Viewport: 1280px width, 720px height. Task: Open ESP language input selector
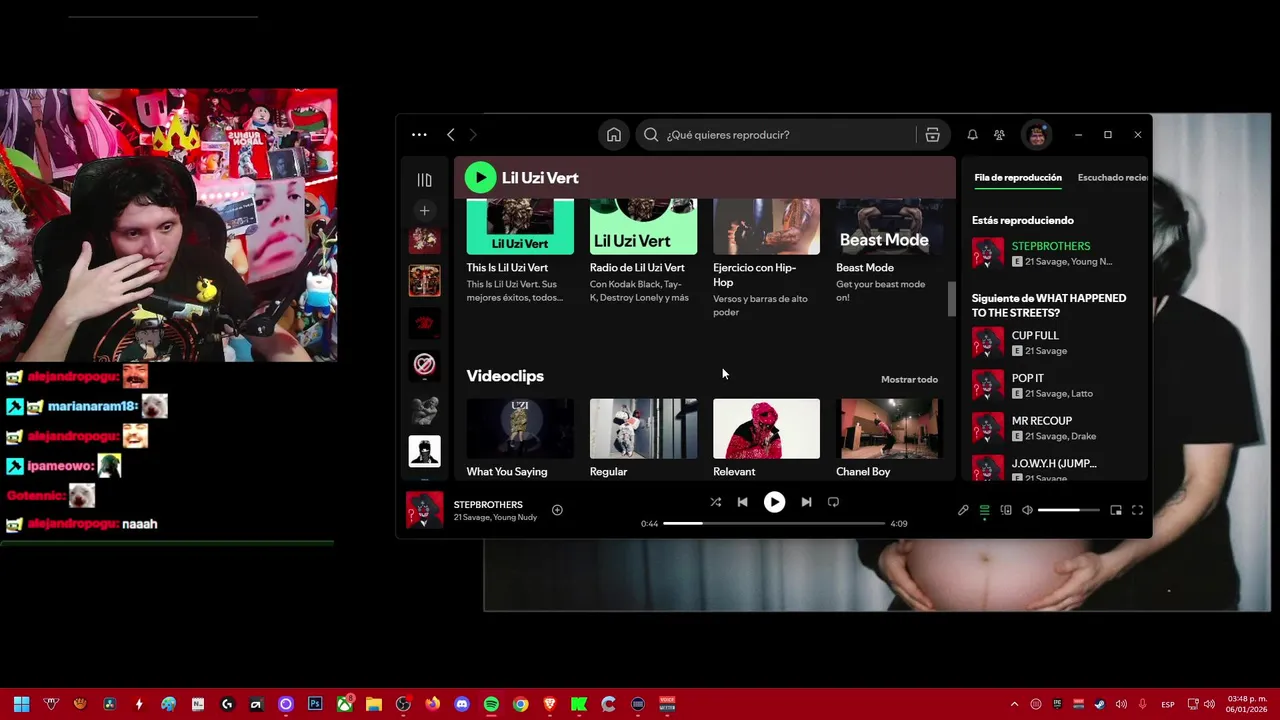click(x=1167, y=704)
